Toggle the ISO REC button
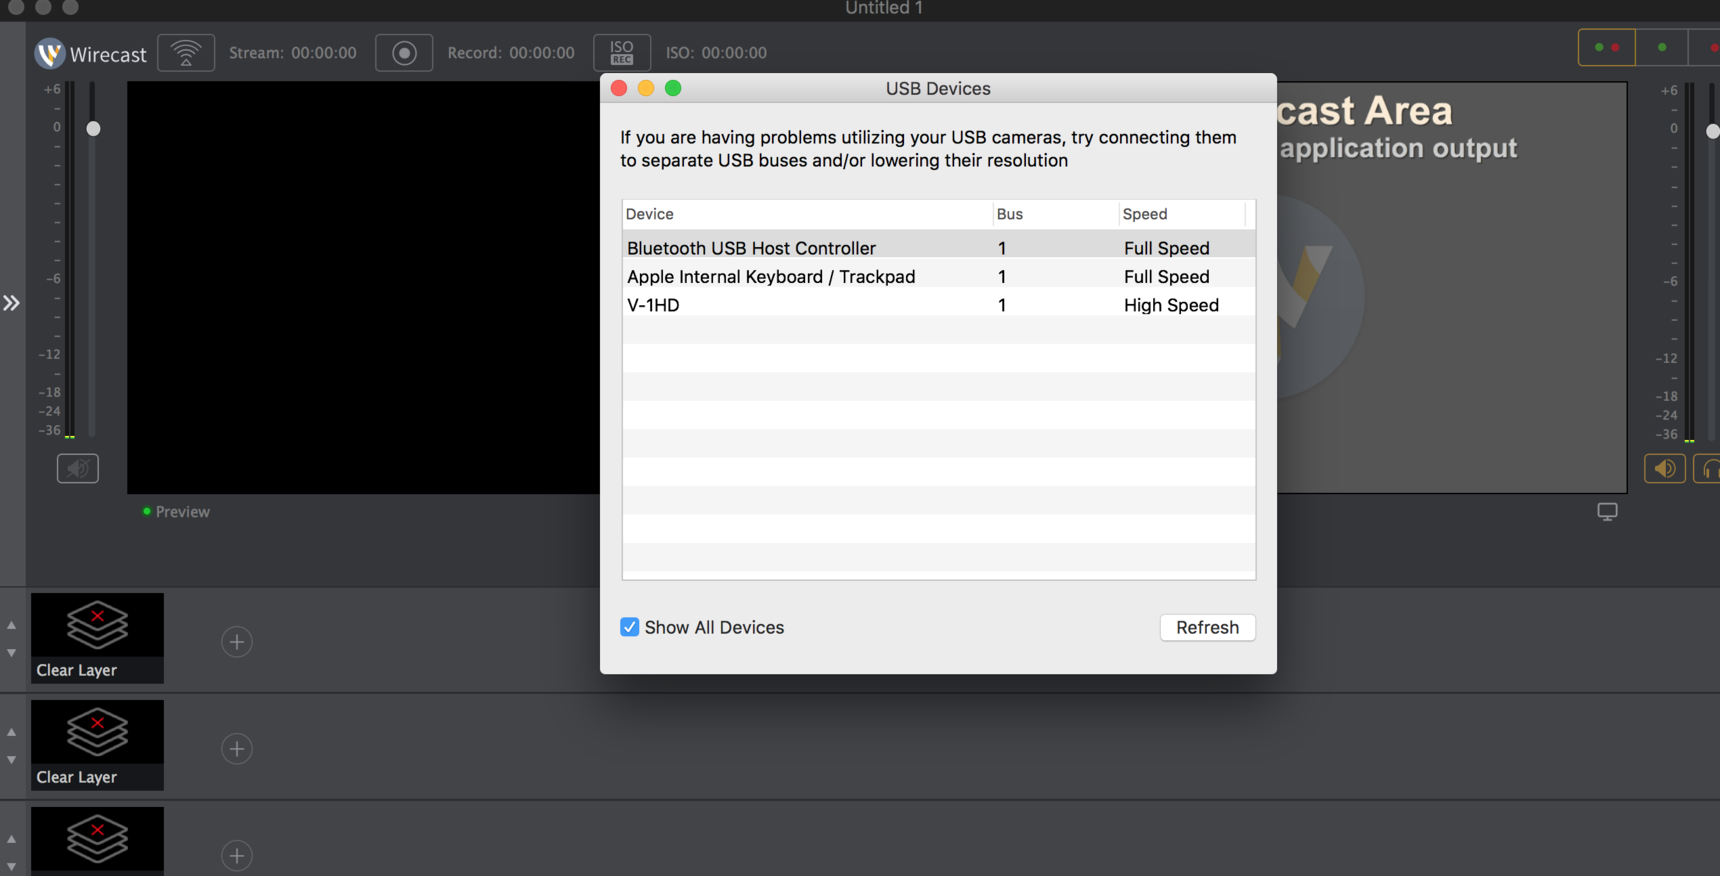 tap(622, 53)
